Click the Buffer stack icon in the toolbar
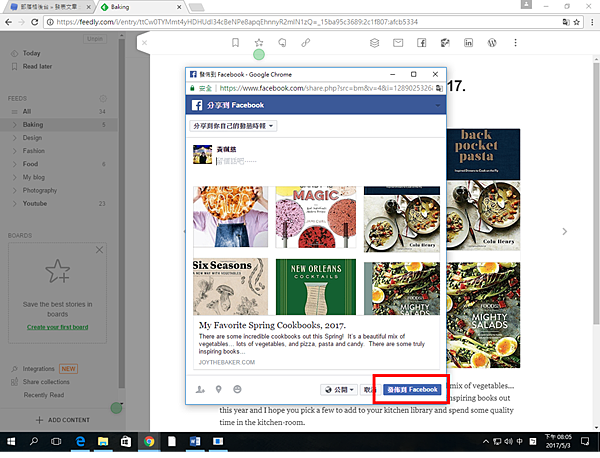The width and height of the screenshot is (600, 458). (x=375, y=42)
